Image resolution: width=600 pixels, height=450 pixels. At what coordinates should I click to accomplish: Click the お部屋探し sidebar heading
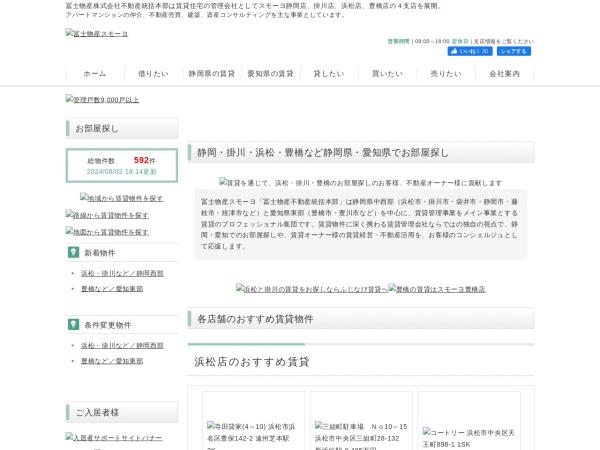pos(122,128)
